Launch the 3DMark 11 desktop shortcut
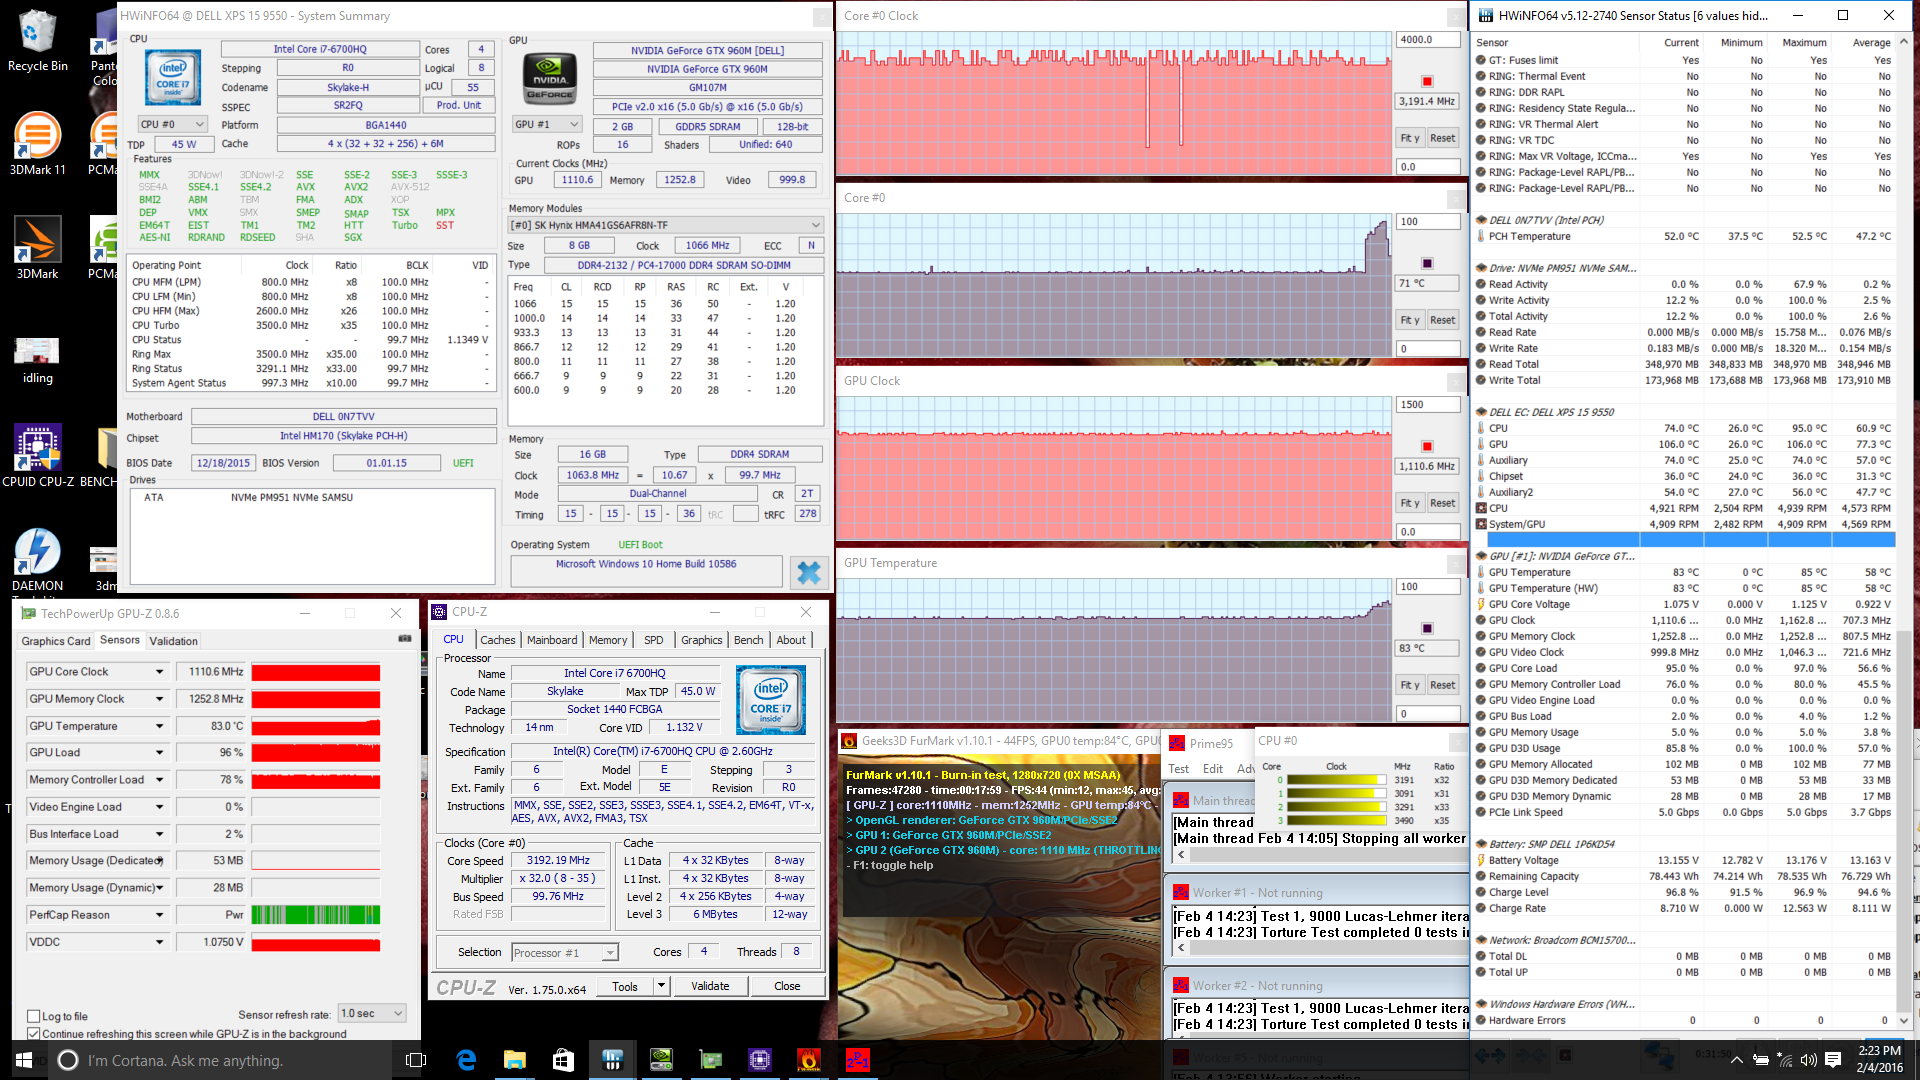This screenshot has height=1080, width=1920. 37,142
